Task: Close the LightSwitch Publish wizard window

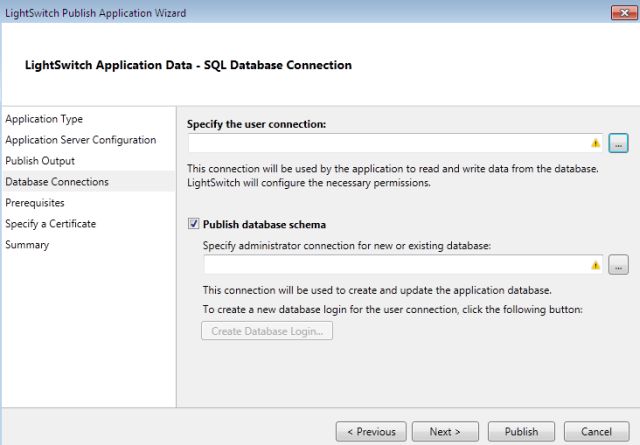Action: 624,13
